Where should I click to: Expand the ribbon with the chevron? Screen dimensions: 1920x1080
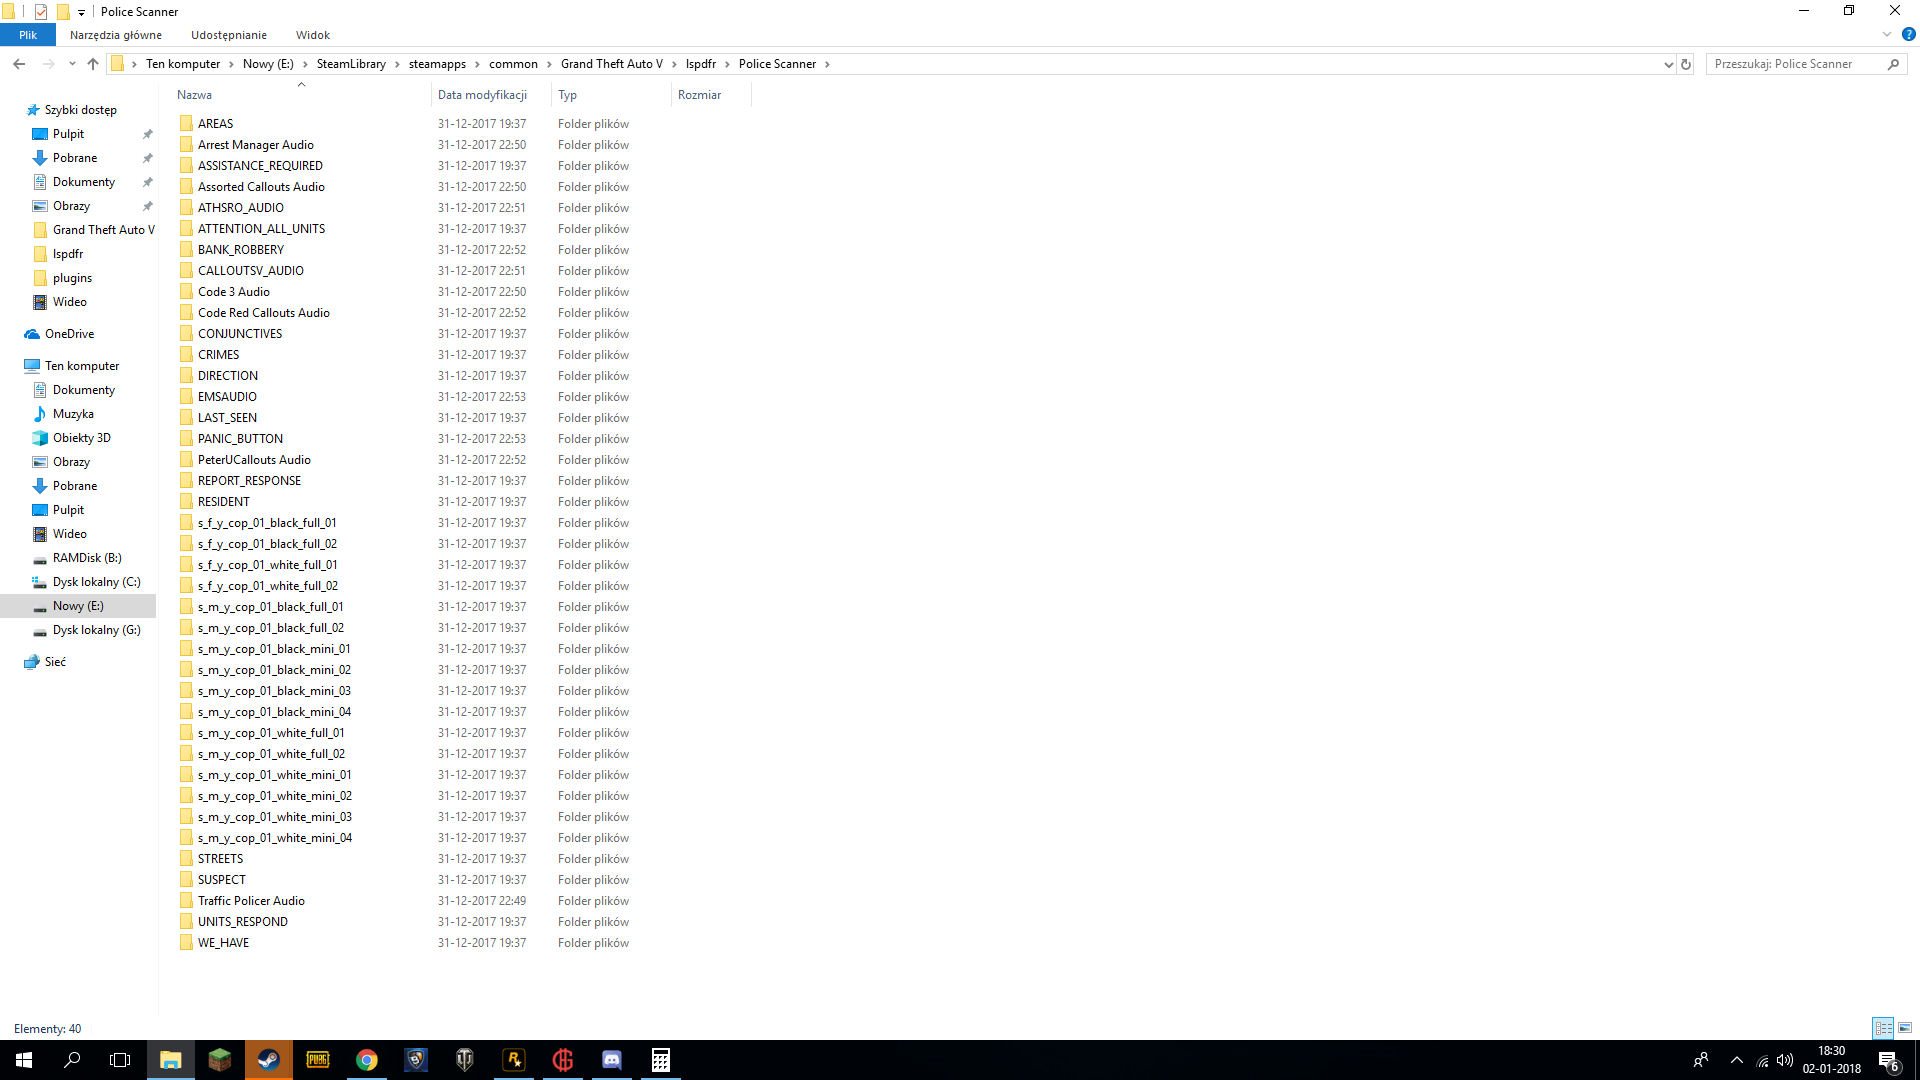1887,34
